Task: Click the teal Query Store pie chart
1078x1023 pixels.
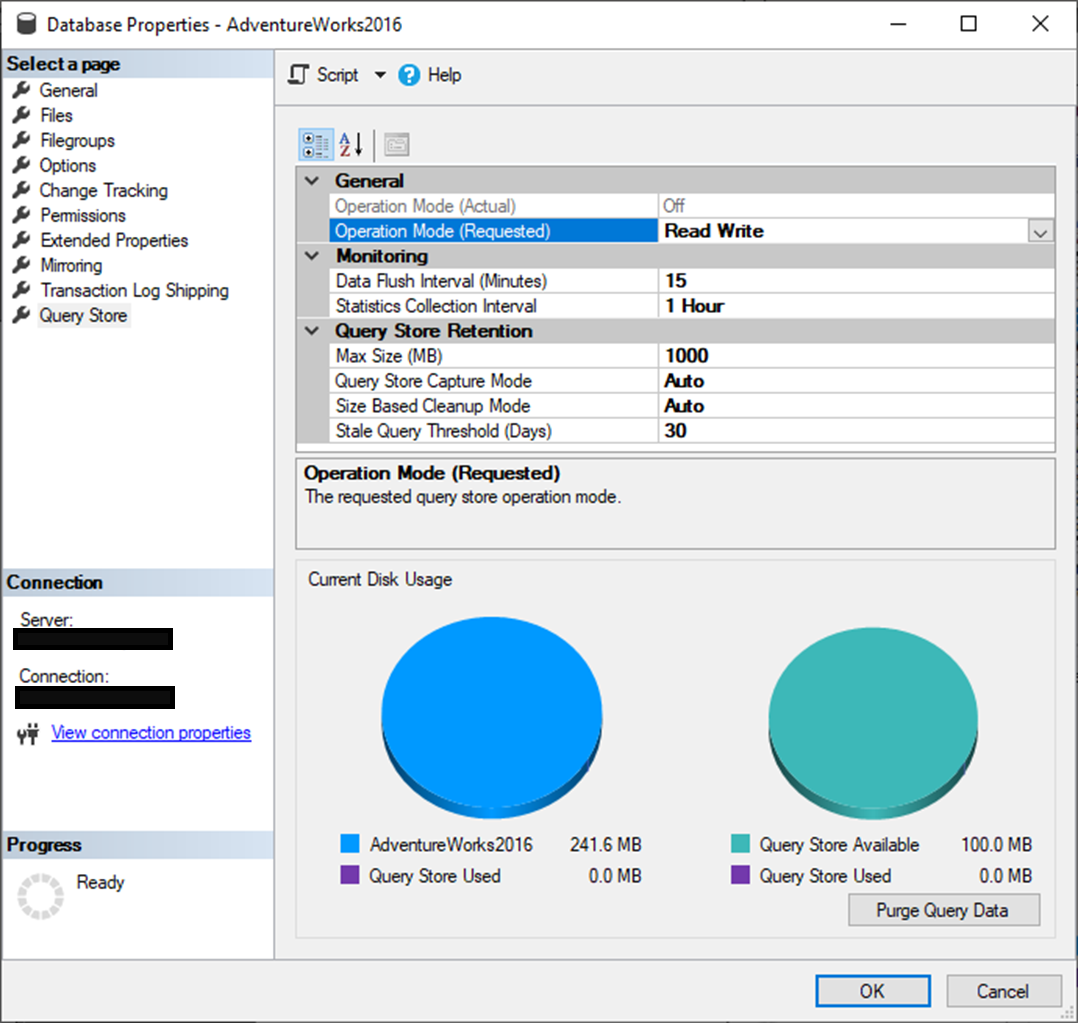Action: (x=873, y=723)
